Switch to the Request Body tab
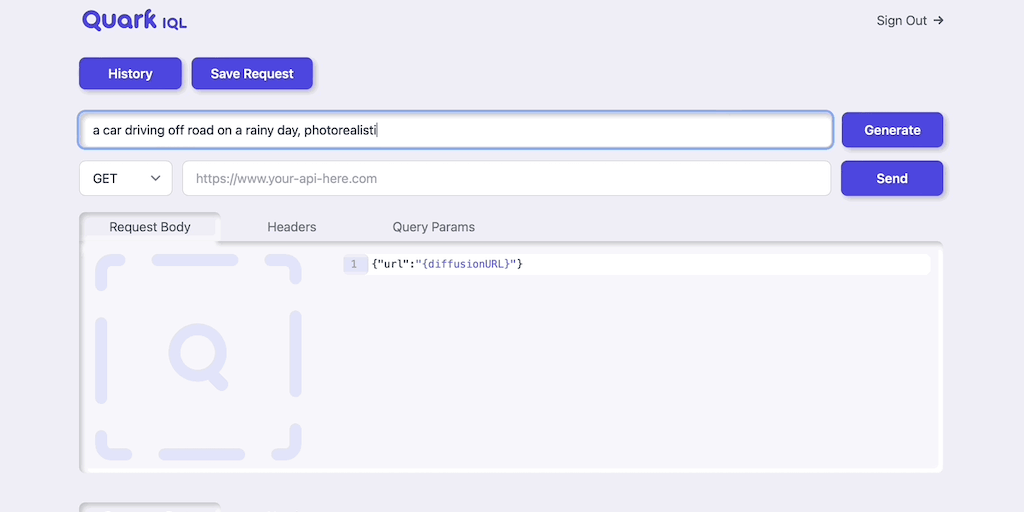The image size is (1024, 512). pos(150,227)
